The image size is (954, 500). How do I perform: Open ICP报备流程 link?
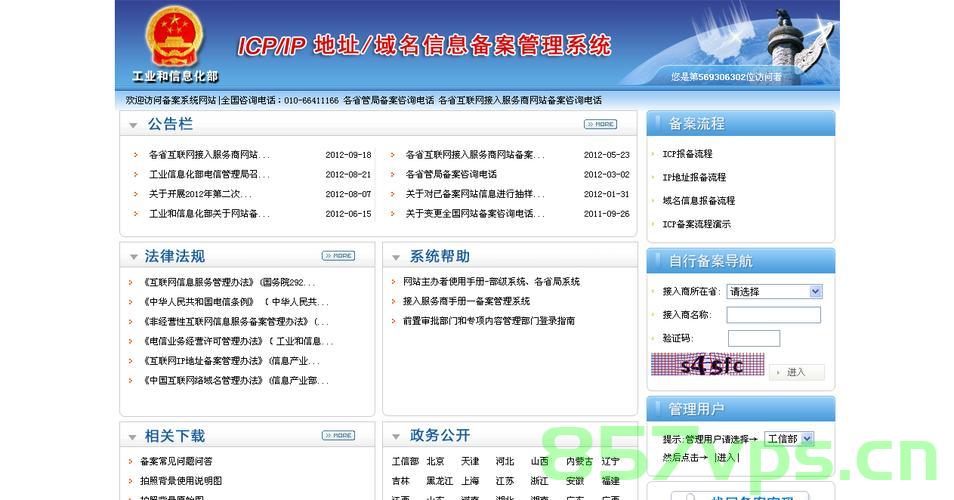pos(688,154)
